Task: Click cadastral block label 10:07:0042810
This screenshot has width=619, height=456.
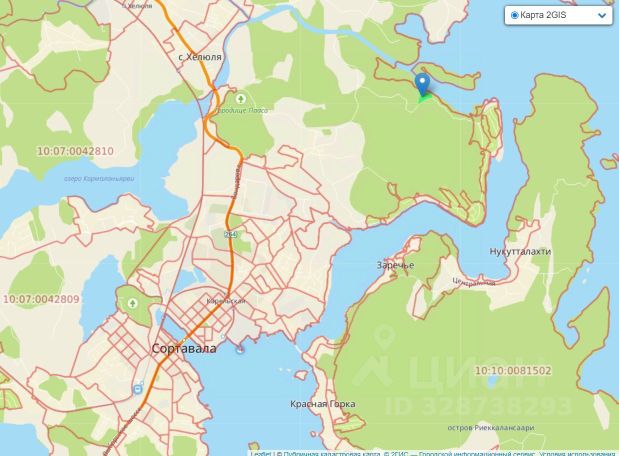Action: point(75,151)
